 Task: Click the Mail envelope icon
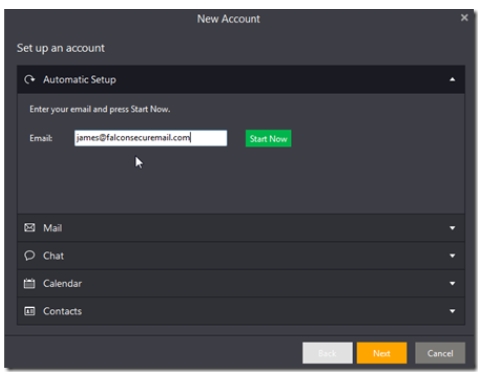(29, 228)
